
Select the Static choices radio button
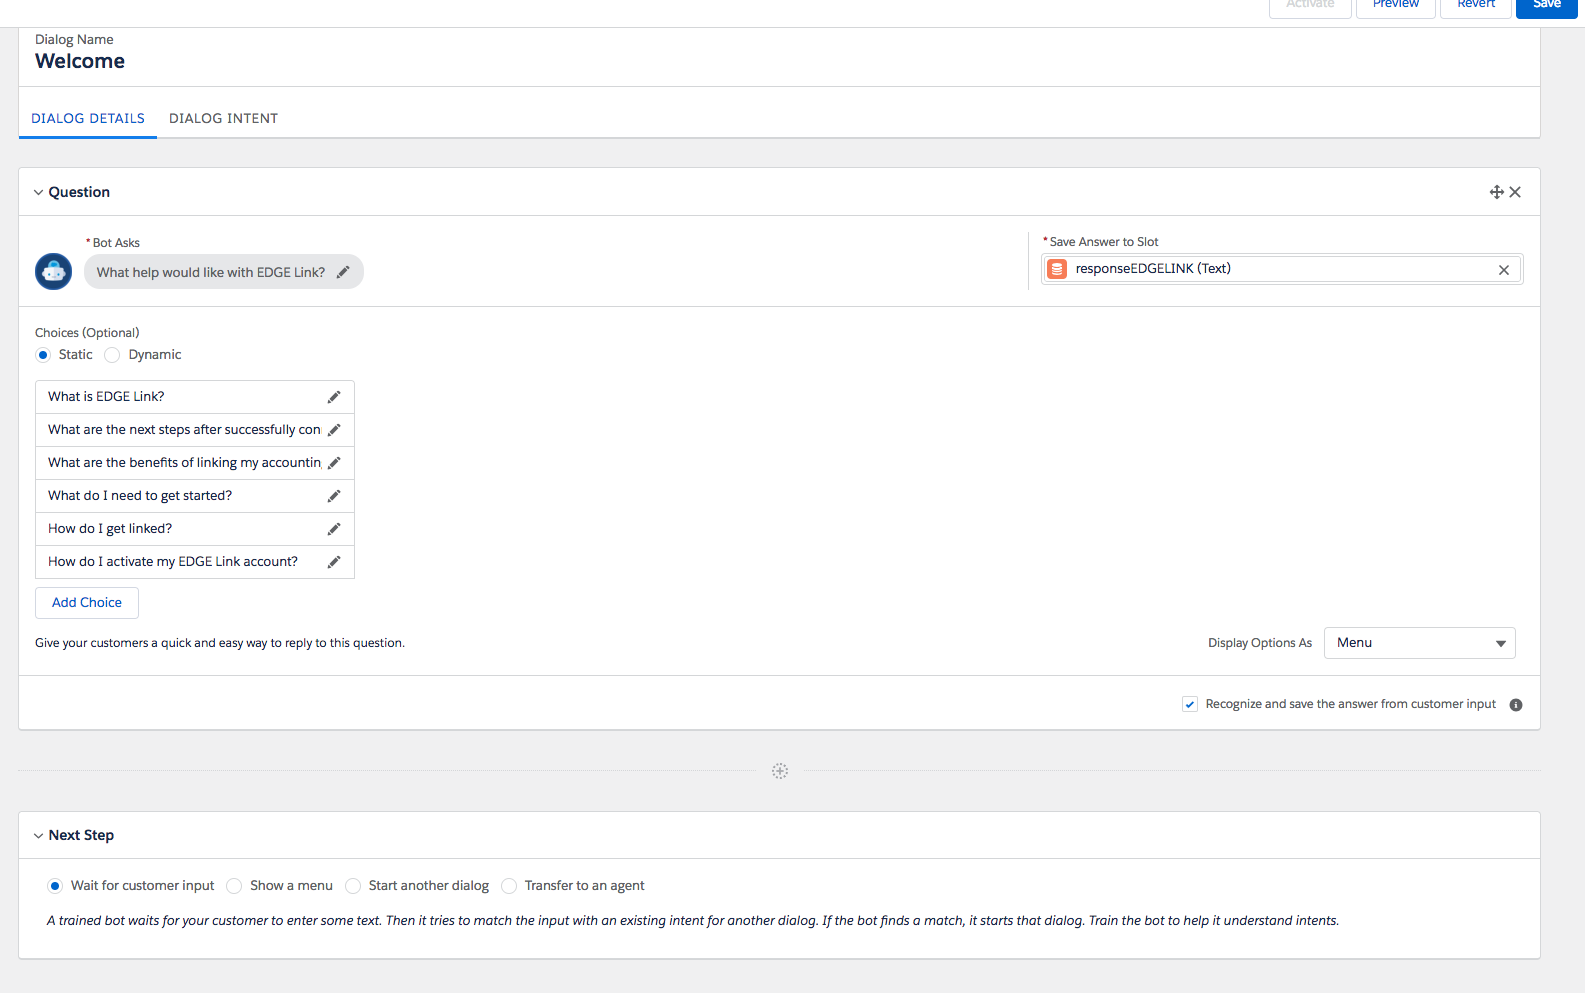[x=43, y=355]
